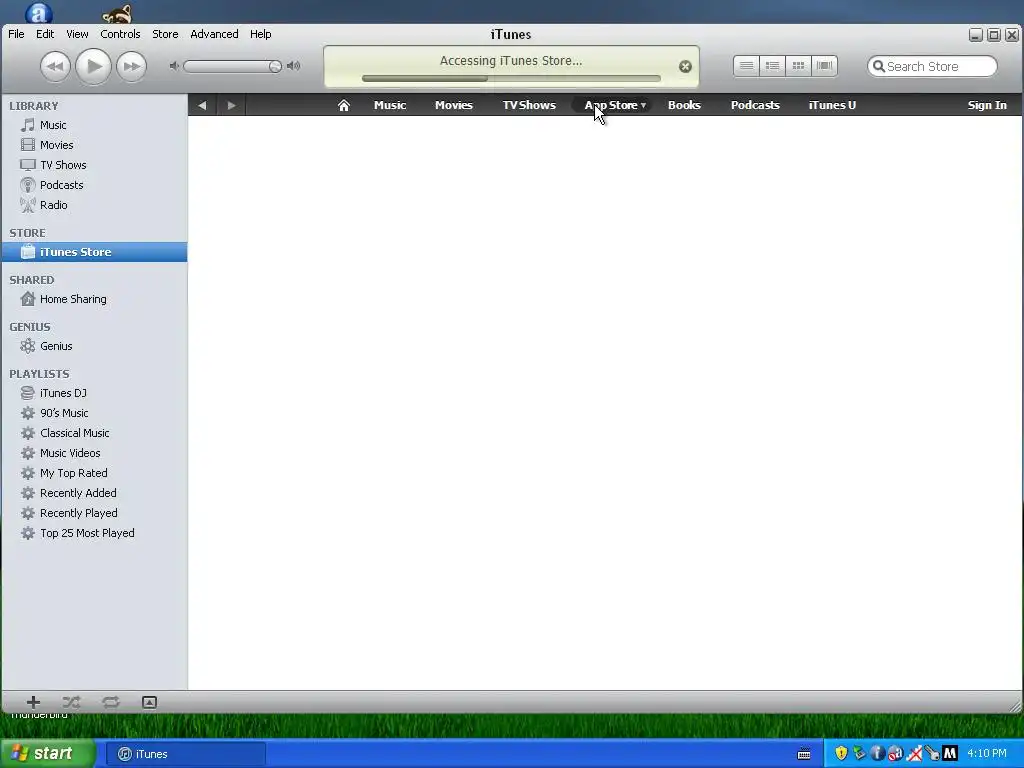
Task: Select iTunes Store in the sidebar
Action: tap(94, 252)
